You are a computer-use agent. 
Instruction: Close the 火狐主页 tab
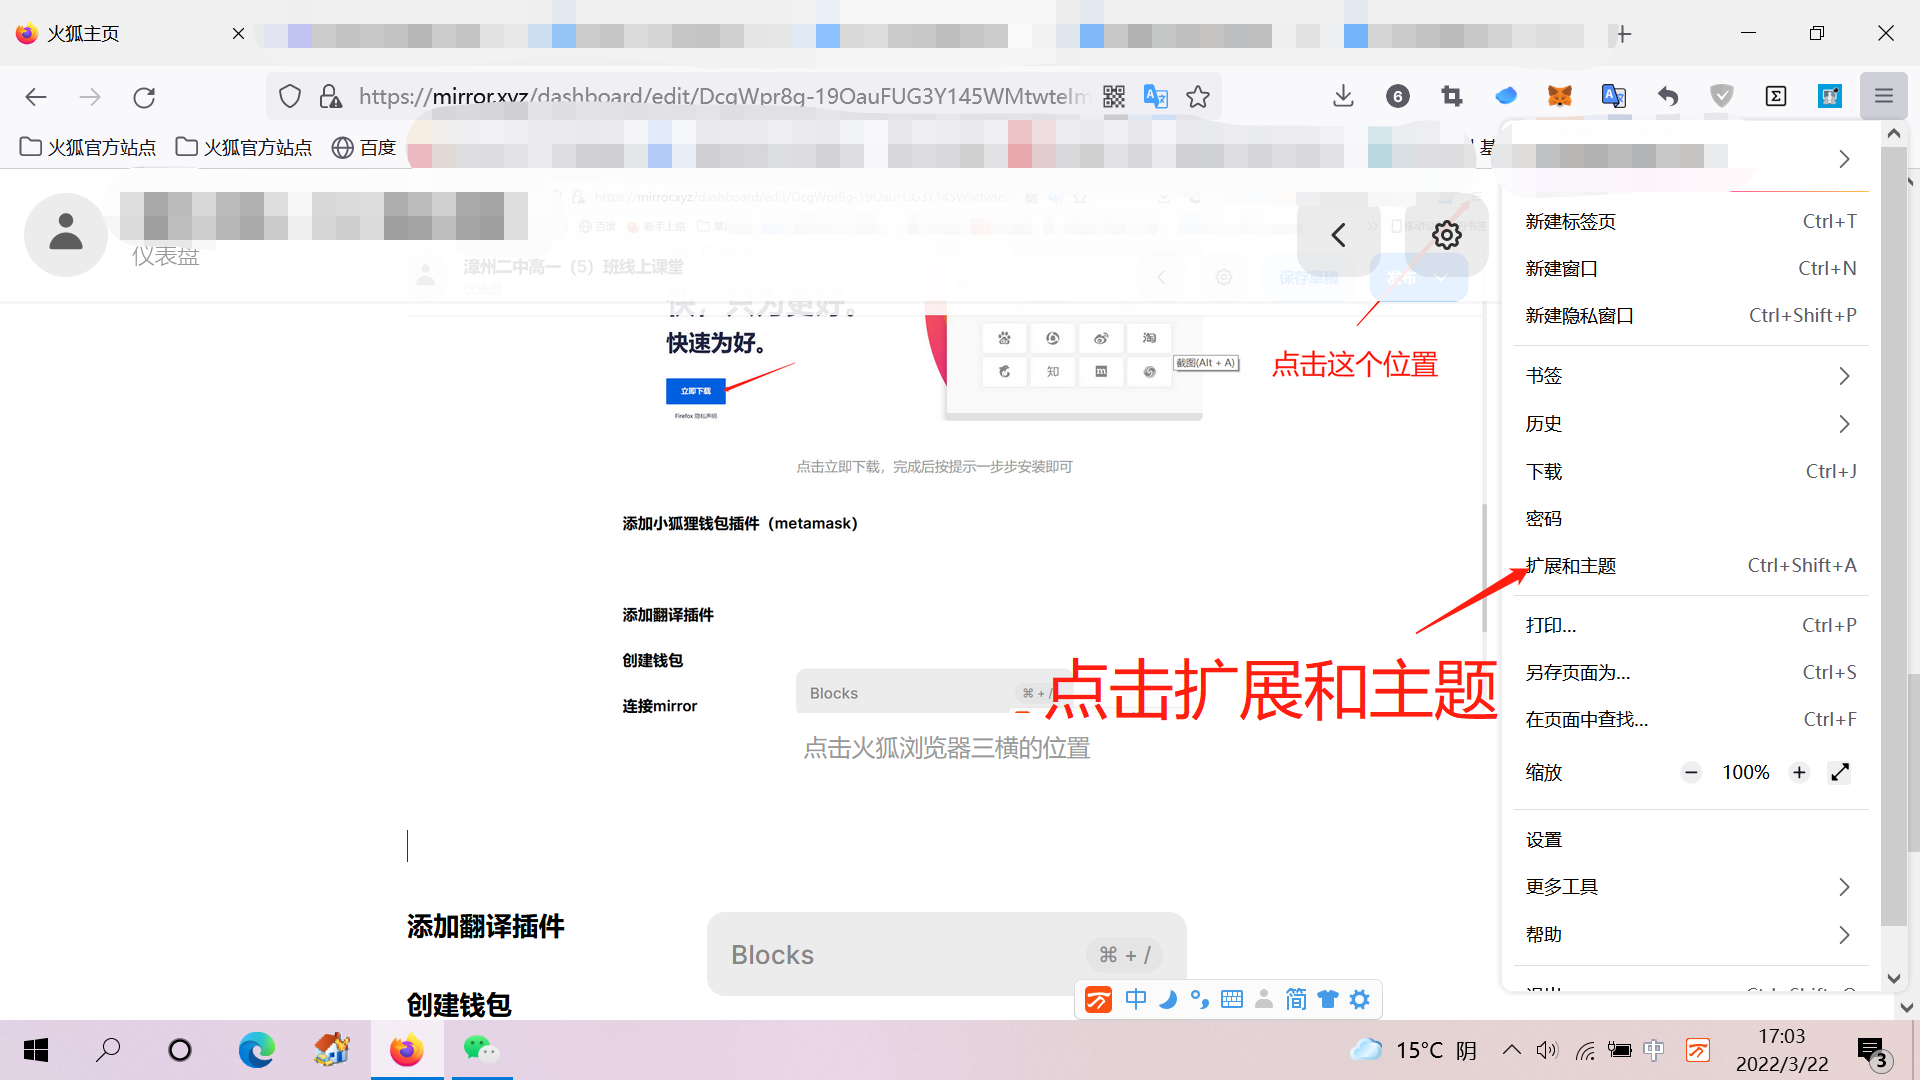tap(238, 34)
